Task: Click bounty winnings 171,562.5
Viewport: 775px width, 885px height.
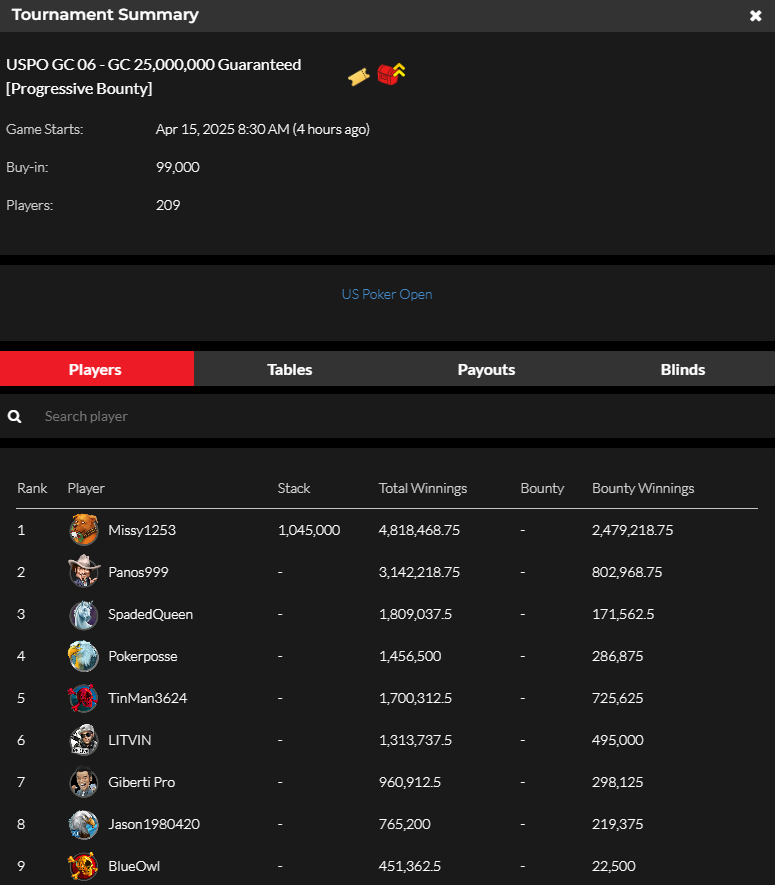Action: tap(623, 614)
